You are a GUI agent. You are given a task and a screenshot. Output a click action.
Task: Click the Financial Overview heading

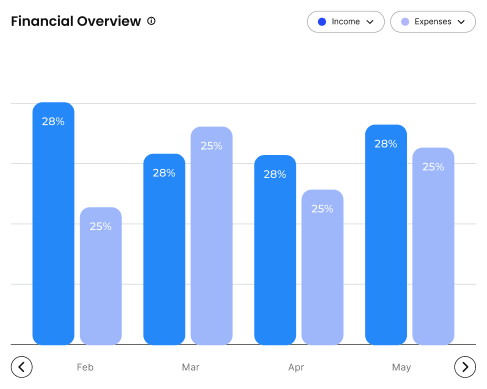pos(76,21)
